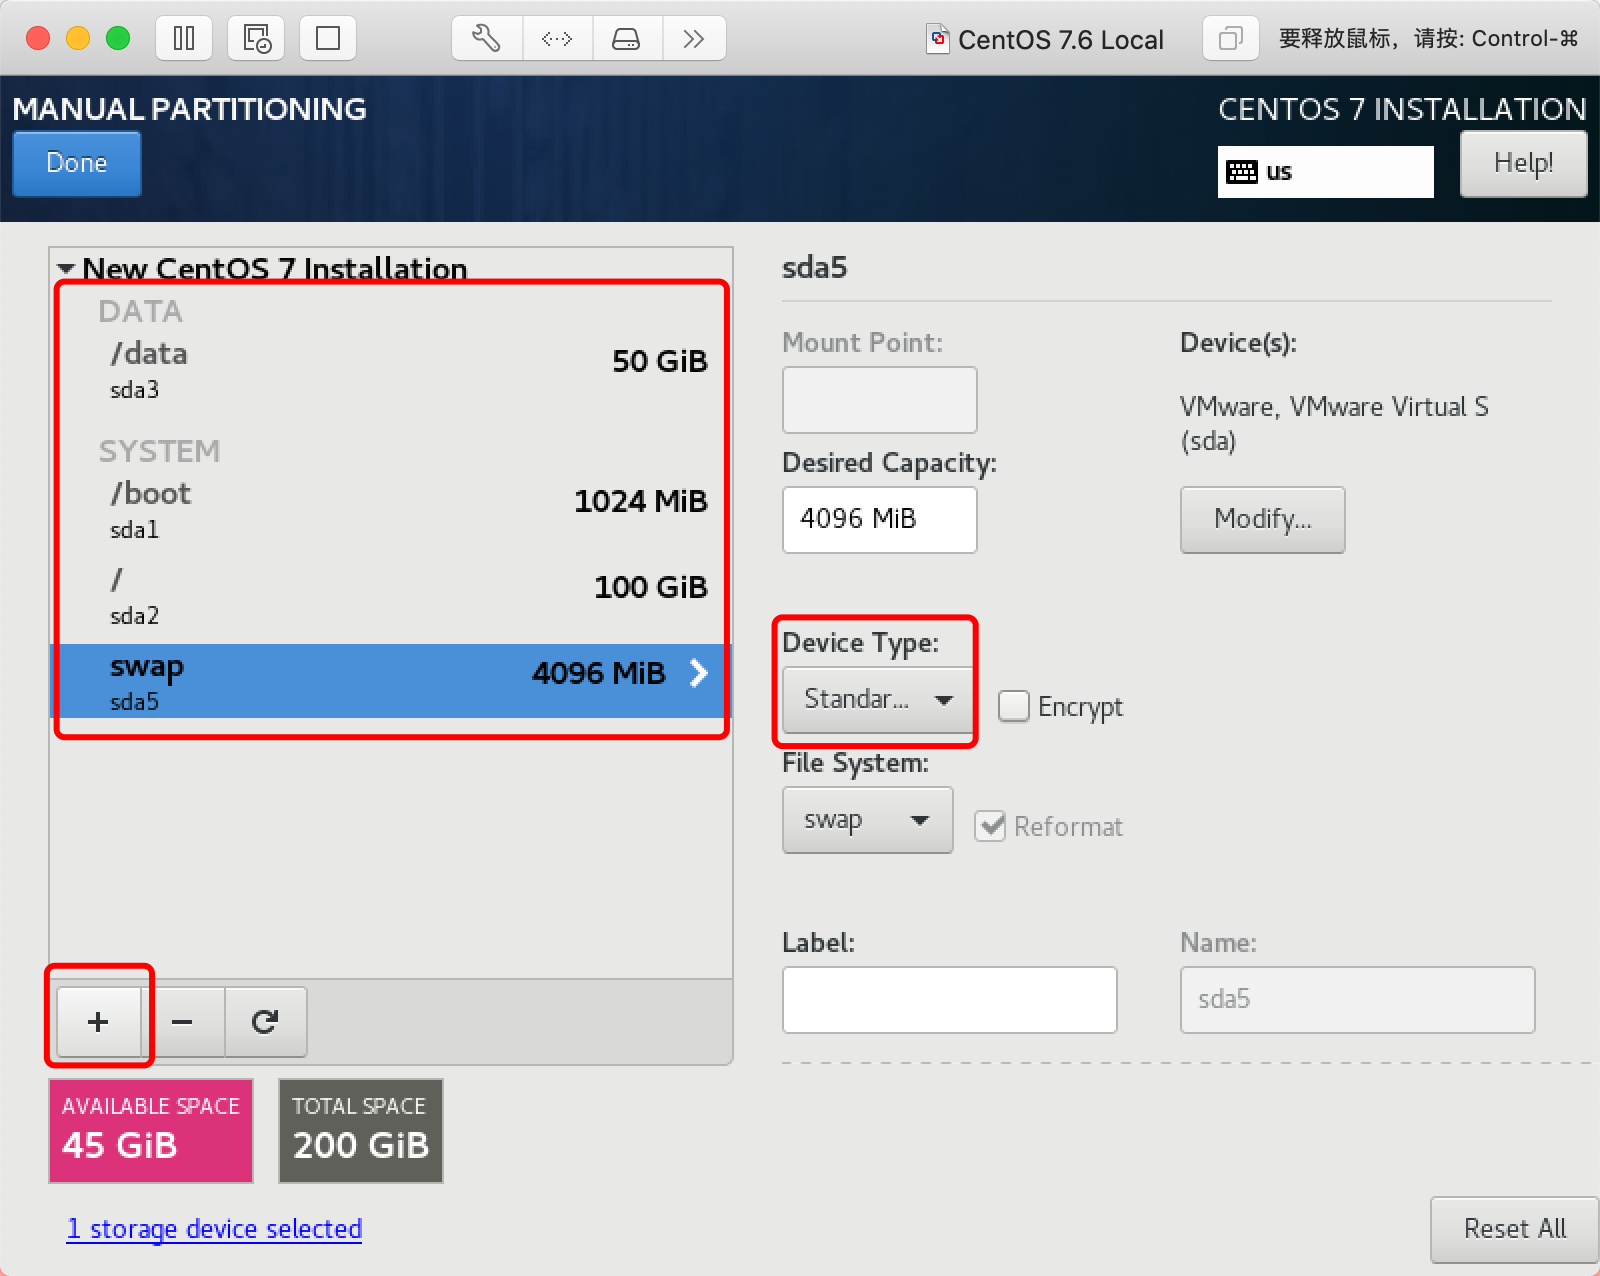
Task: Click the Desired Capacity field
Action: (x=880, y=519)
